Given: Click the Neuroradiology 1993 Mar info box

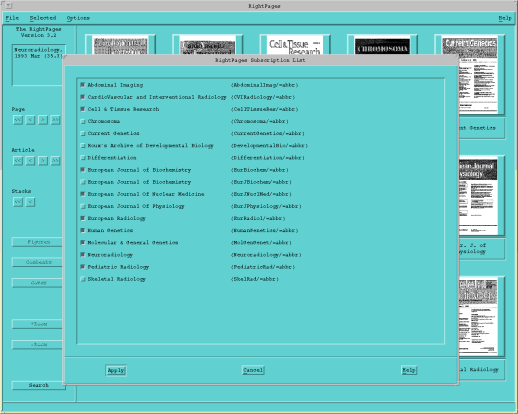Looking at the screenshot, I should tap(38, 66).
